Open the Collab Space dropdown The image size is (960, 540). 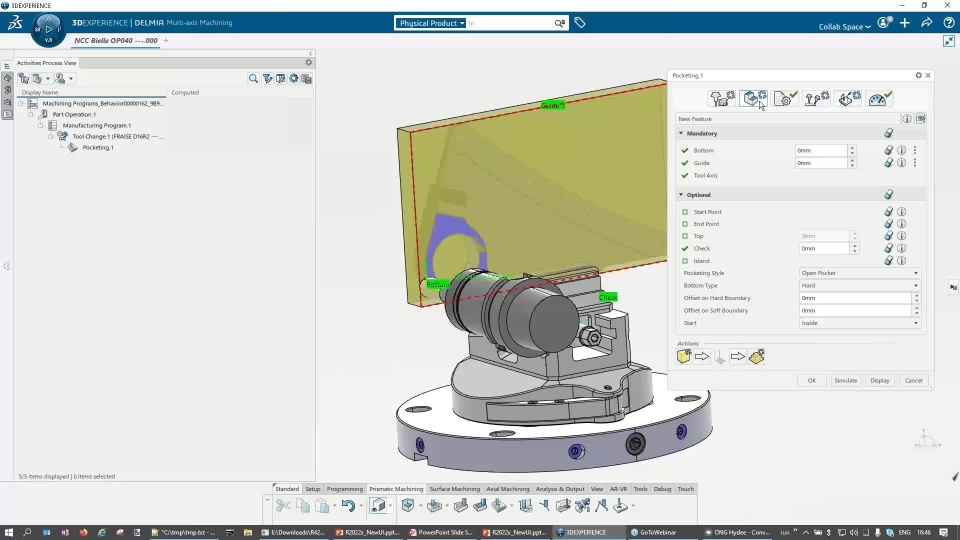(x=844, y=26)
